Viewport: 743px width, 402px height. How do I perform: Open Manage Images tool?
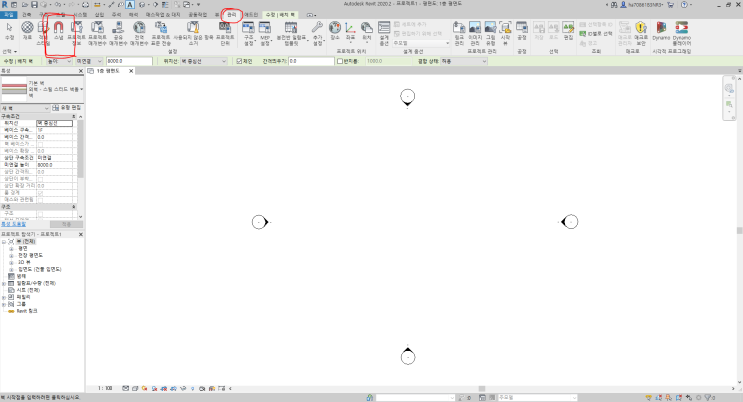[x=475, y=32]
